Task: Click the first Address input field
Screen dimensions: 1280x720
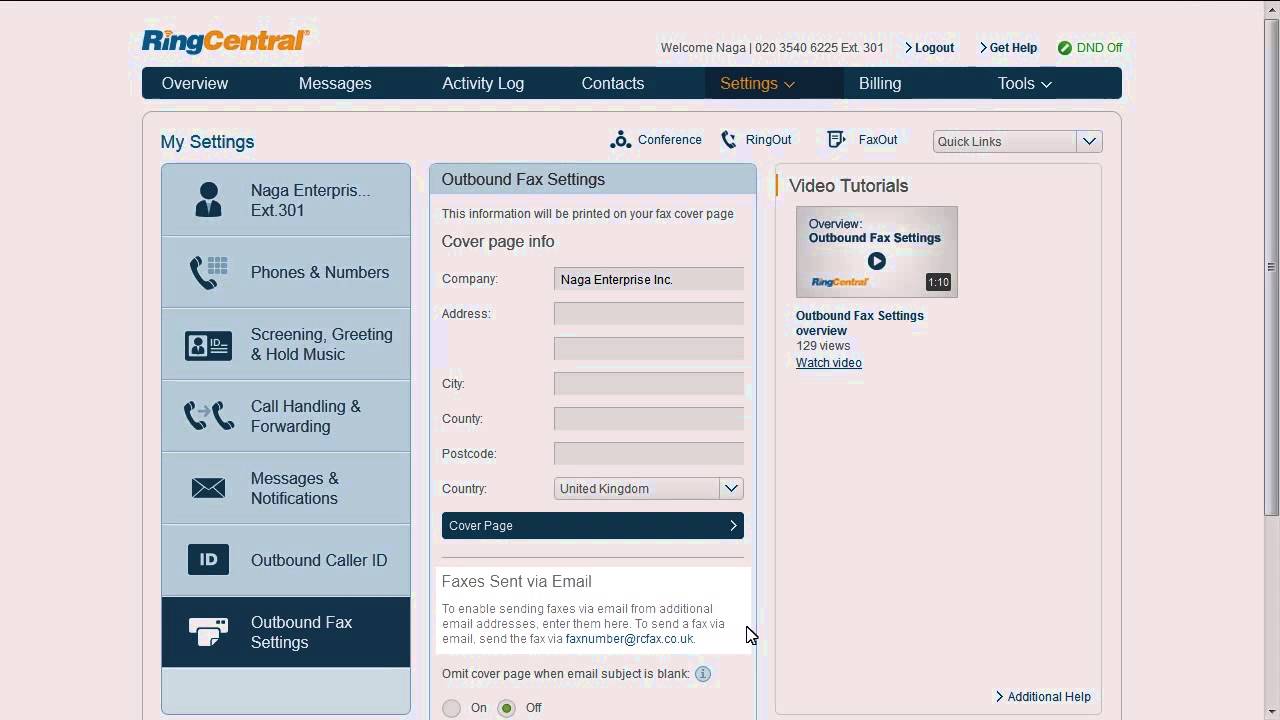Action: click(649, 314)
